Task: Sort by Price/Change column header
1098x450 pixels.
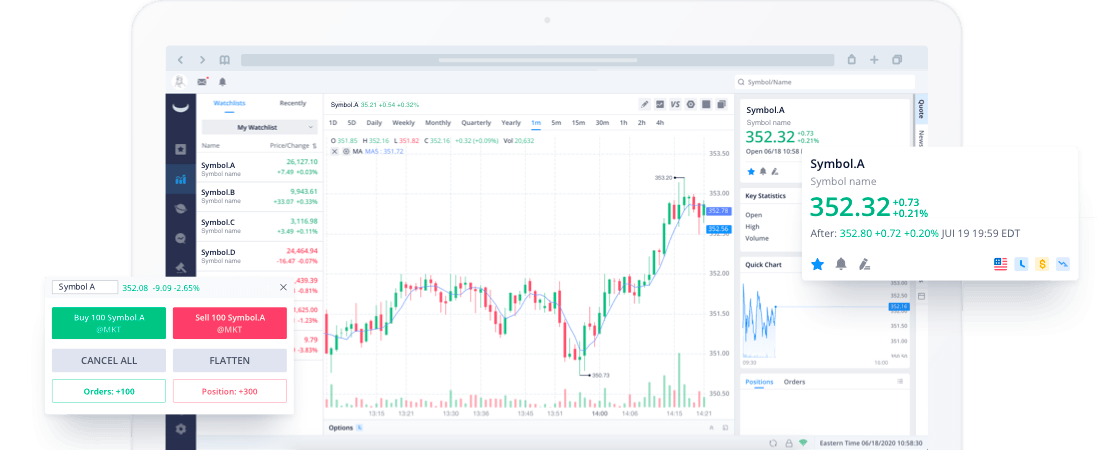Action: click(x=293, y=146)
